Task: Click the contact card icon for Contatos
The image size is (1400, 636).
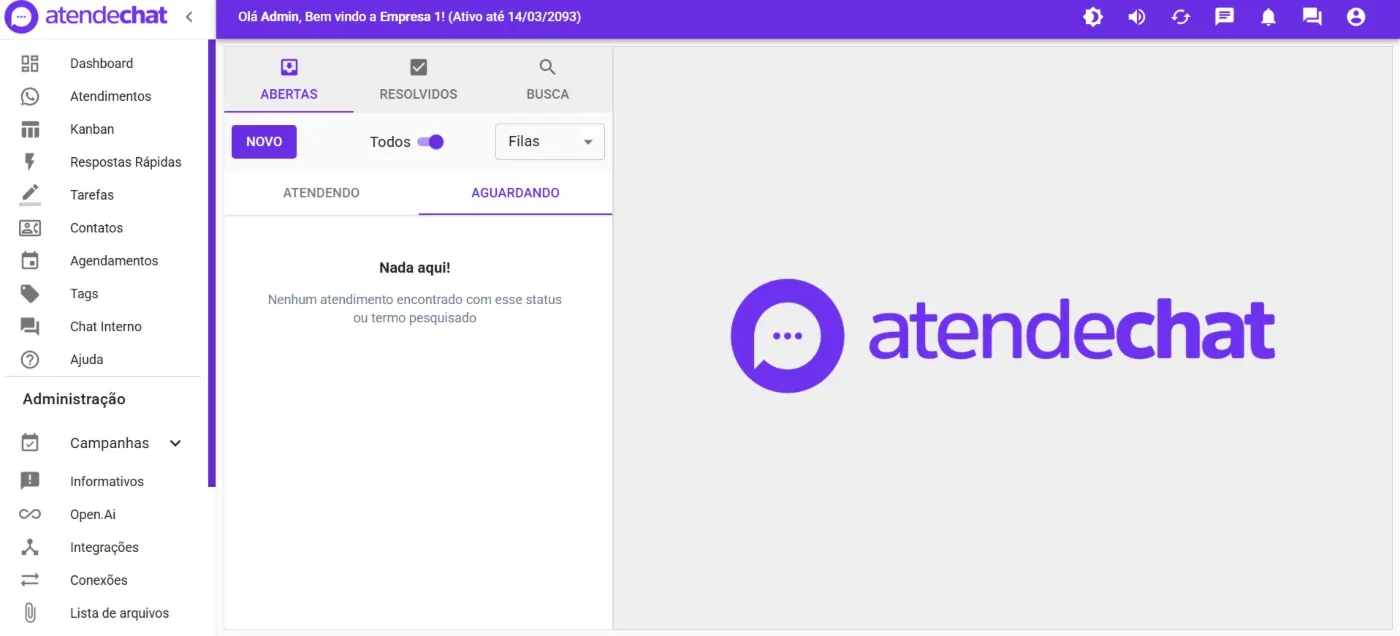Action: point(30,228)
